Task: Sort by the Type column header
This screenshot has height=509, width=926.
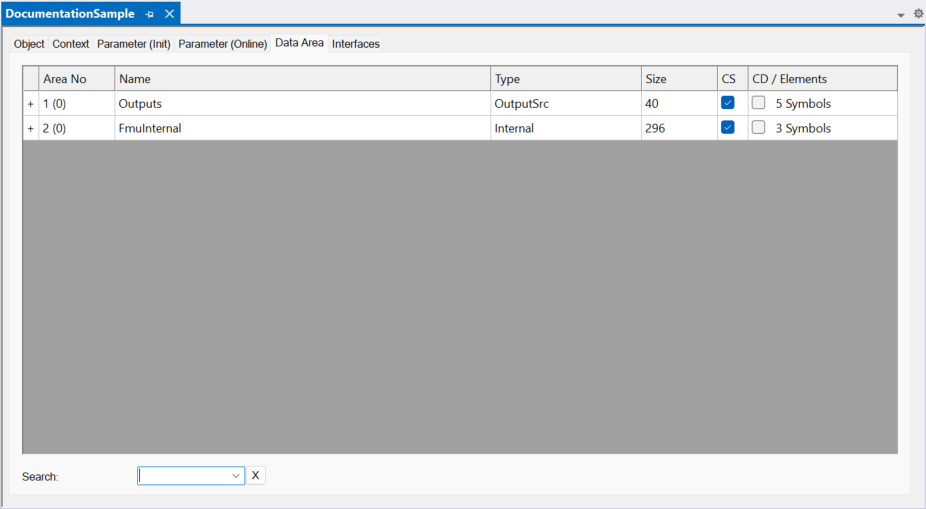Action: pos(566,79)
